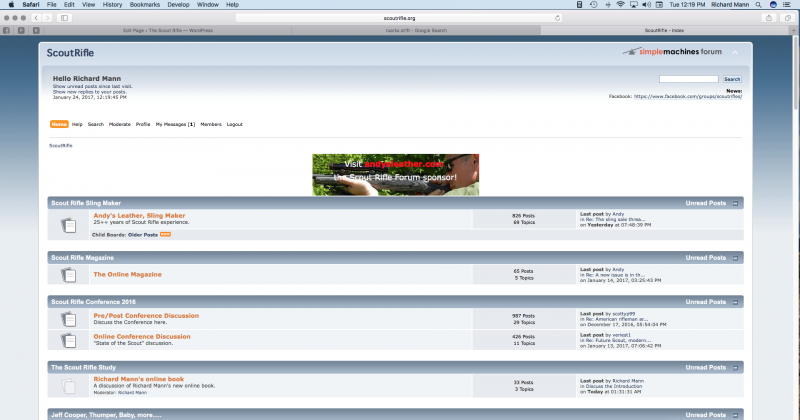
Task: Click the Andy's Leather board folder icon
Action: [x=68, y=225]
